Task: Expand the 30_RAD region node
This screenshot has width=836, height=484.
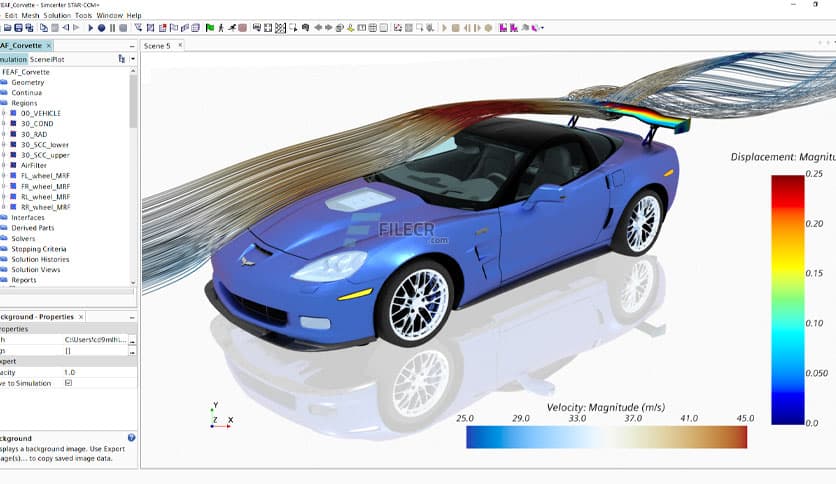Action: click(4, 134)
